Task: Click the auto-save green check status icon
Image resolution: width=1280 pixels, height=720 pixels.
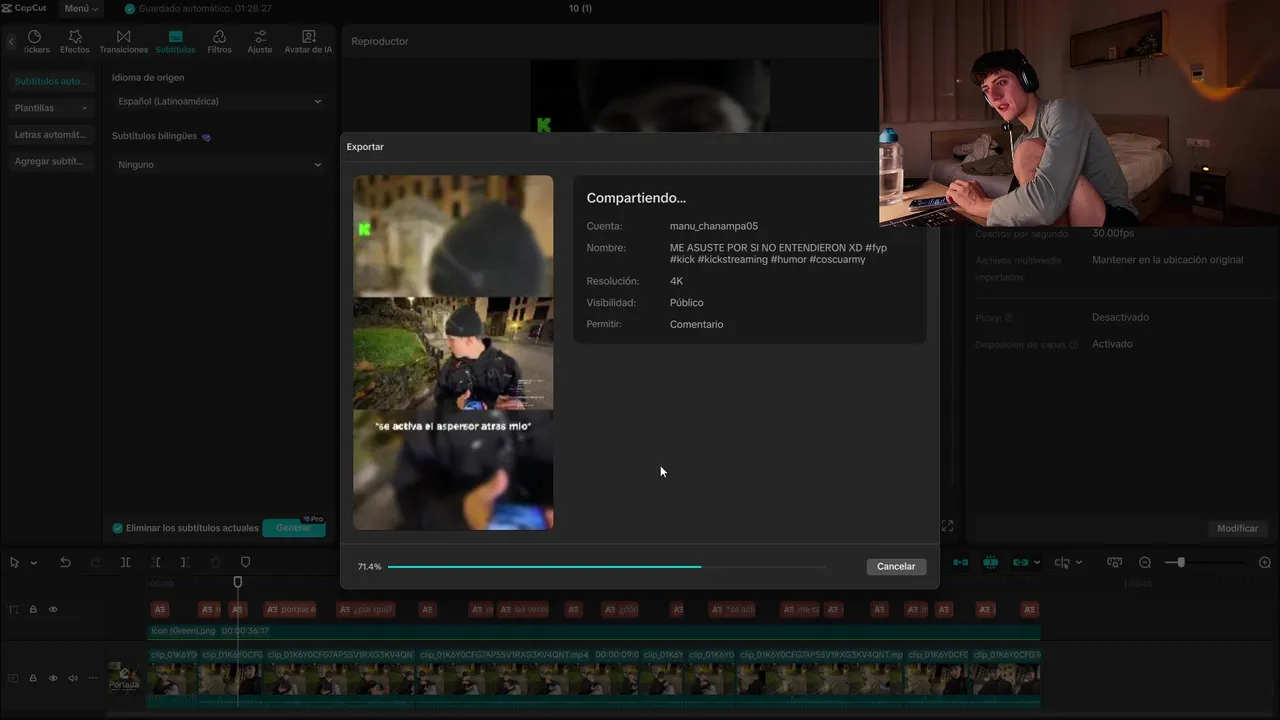Action: [129, 8]
